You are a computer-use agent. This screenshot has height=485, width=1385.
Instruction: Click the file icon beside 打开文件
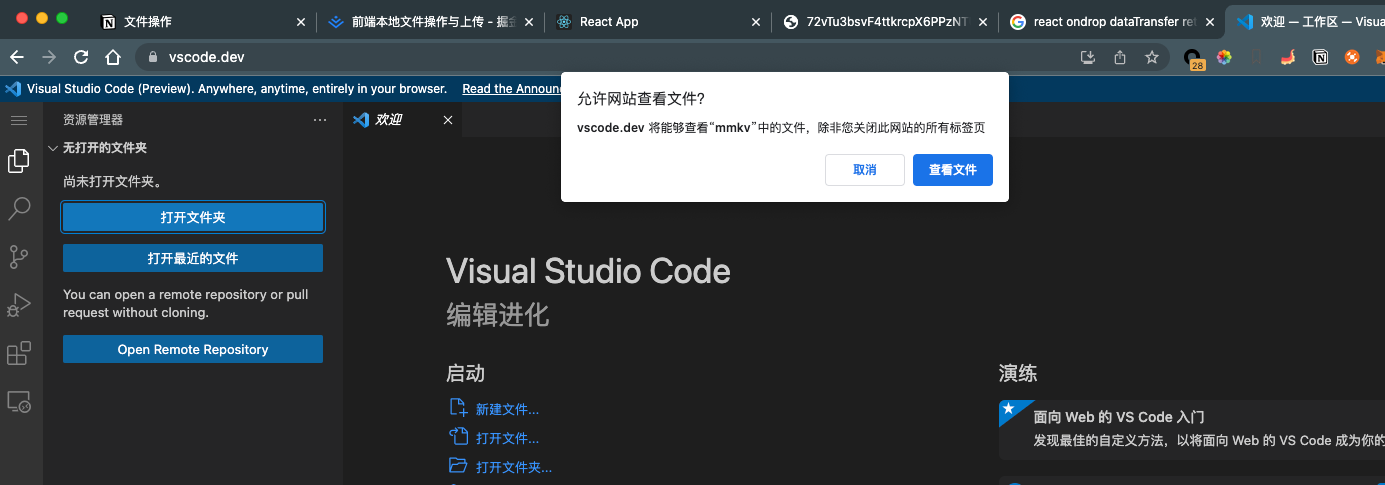coord(458,436)
